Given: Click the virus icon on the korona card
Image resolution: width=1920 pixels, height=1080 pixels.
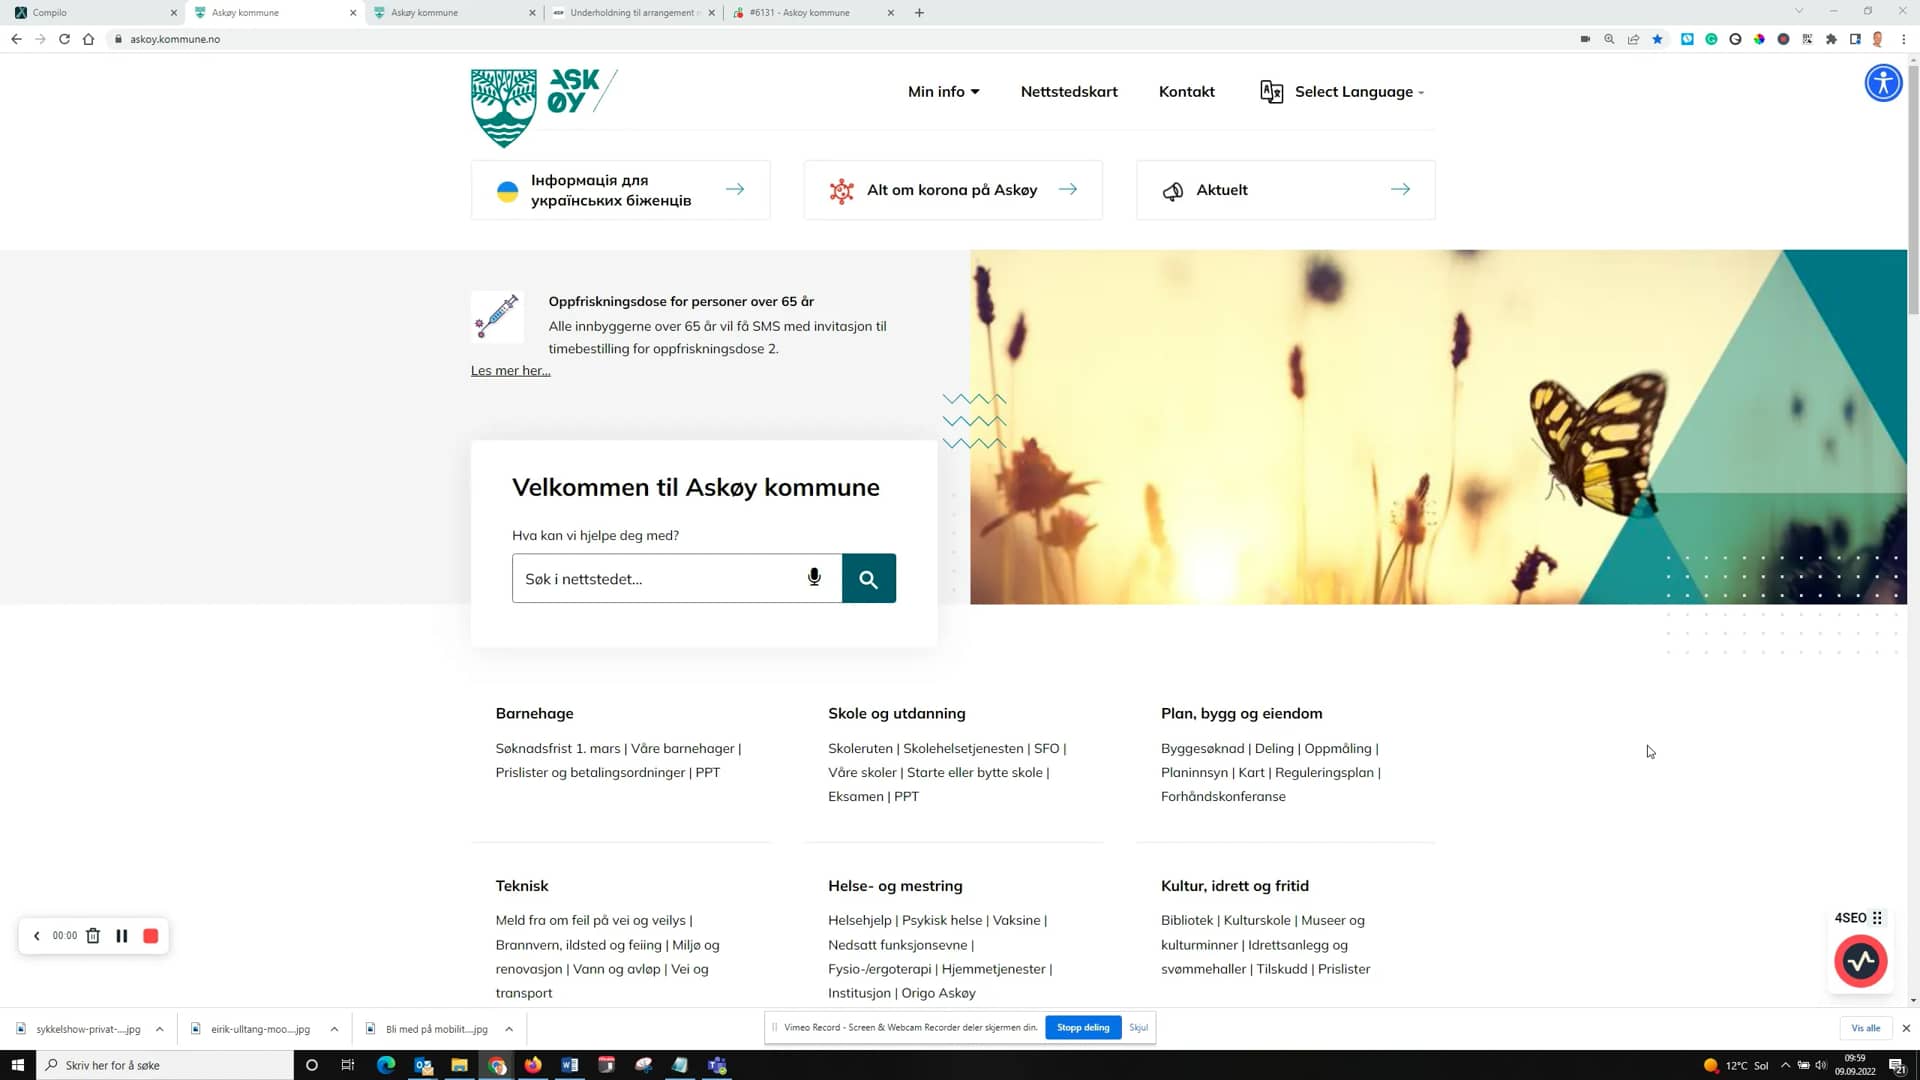Looking at the screenshot, I should tap(843, 189).
